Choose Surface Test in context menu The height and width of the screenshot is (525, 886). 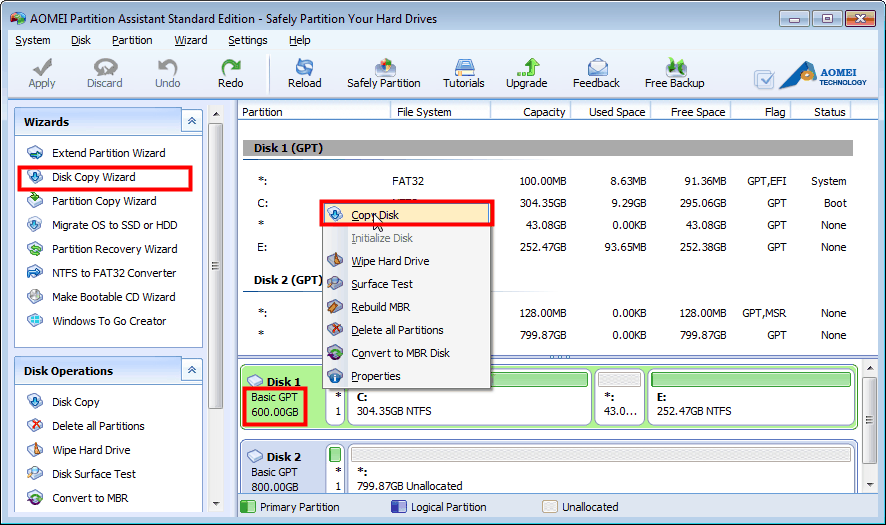click(406, 284)
